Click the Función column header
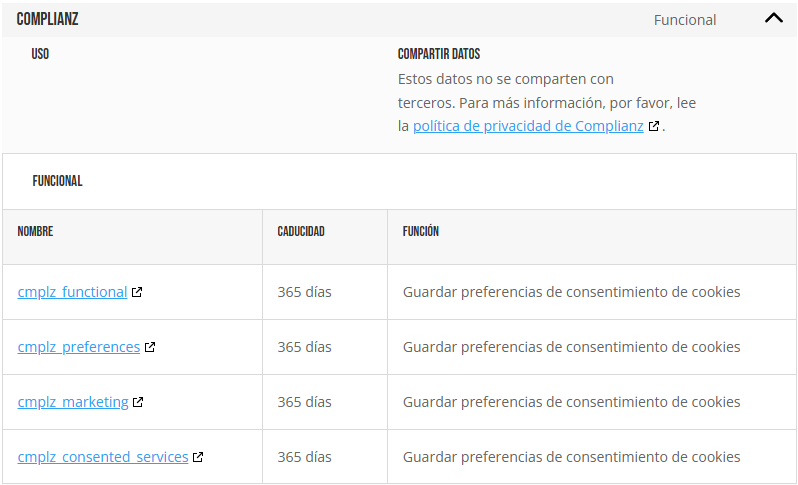This screenshot has width=798, height=485. click(421, 232)
